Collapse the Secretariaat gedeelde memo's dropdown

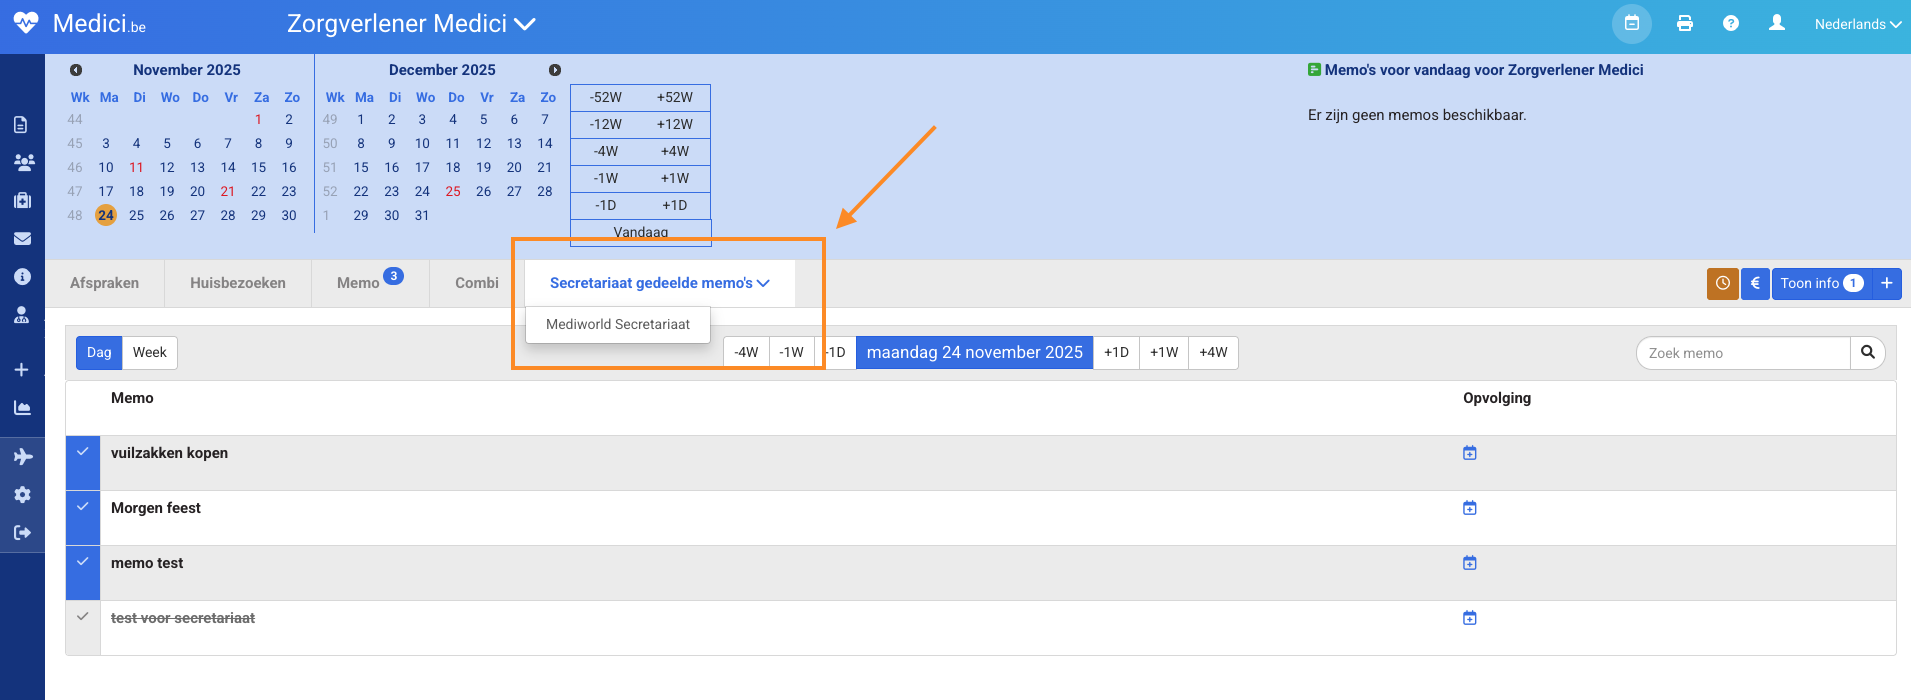click(659, 284)
